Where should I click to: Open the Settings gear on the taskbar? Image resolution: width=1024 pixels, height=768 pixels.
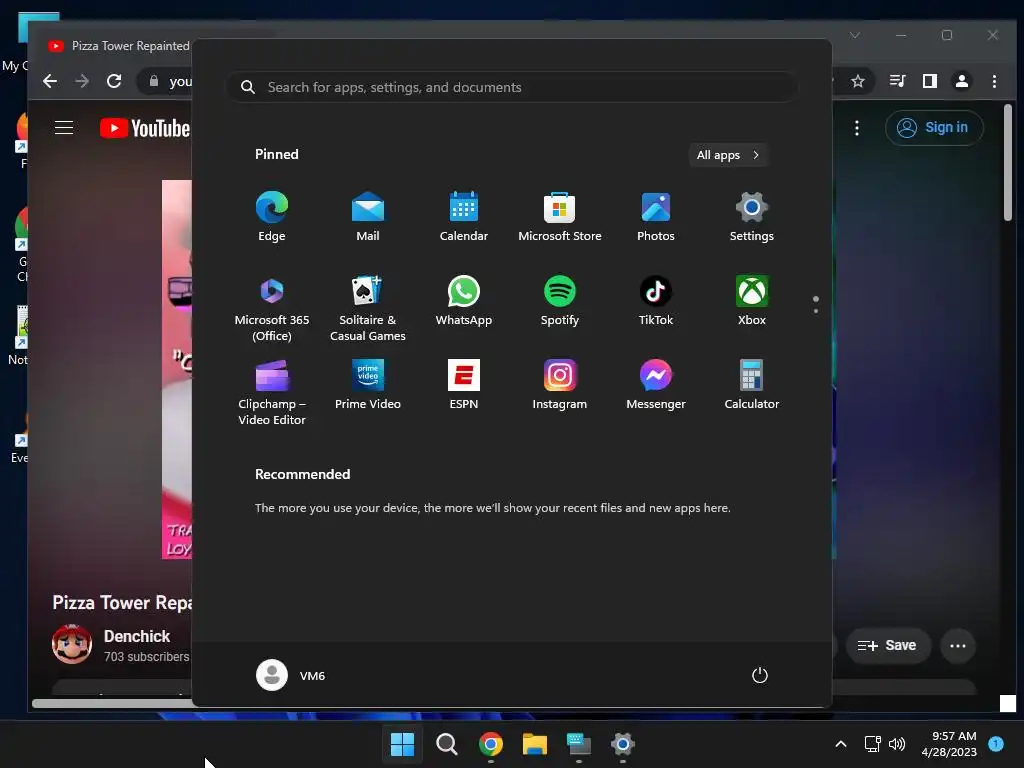click(x=622, y=743)
